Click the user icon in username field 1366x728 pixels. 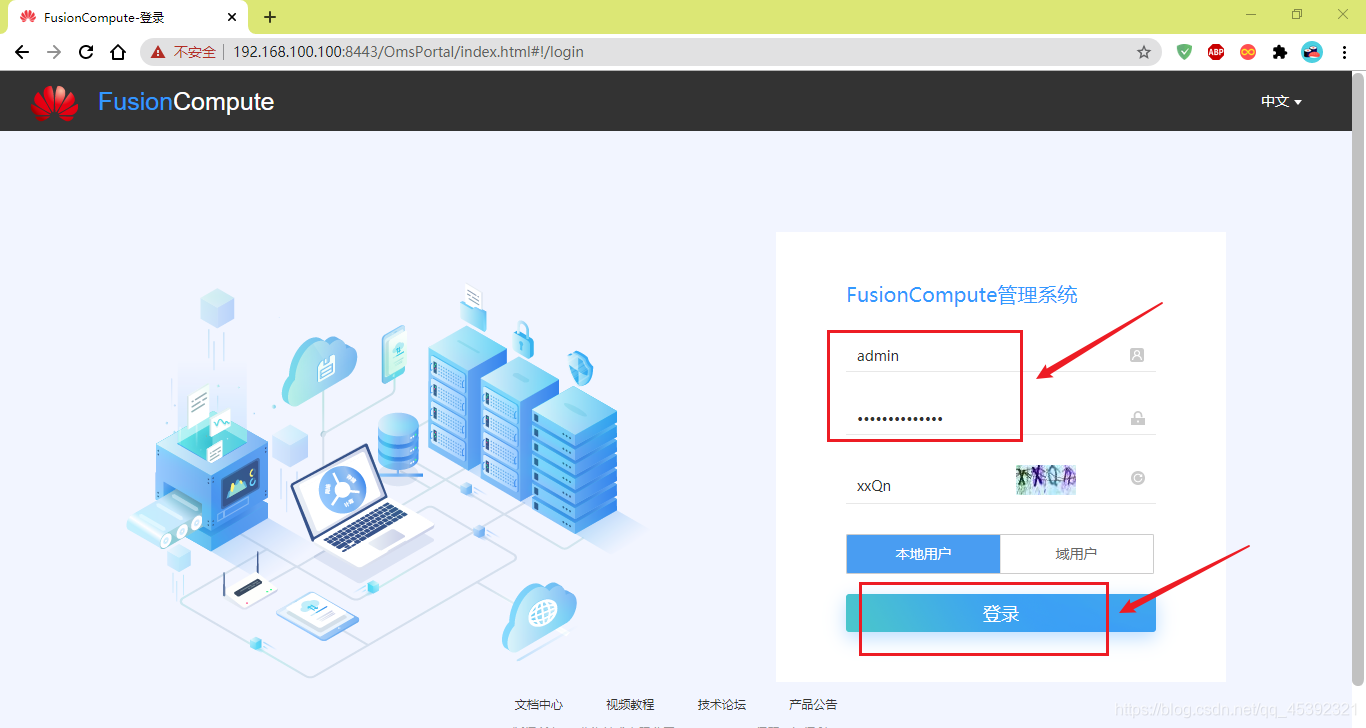click(x=1137, y=355)
